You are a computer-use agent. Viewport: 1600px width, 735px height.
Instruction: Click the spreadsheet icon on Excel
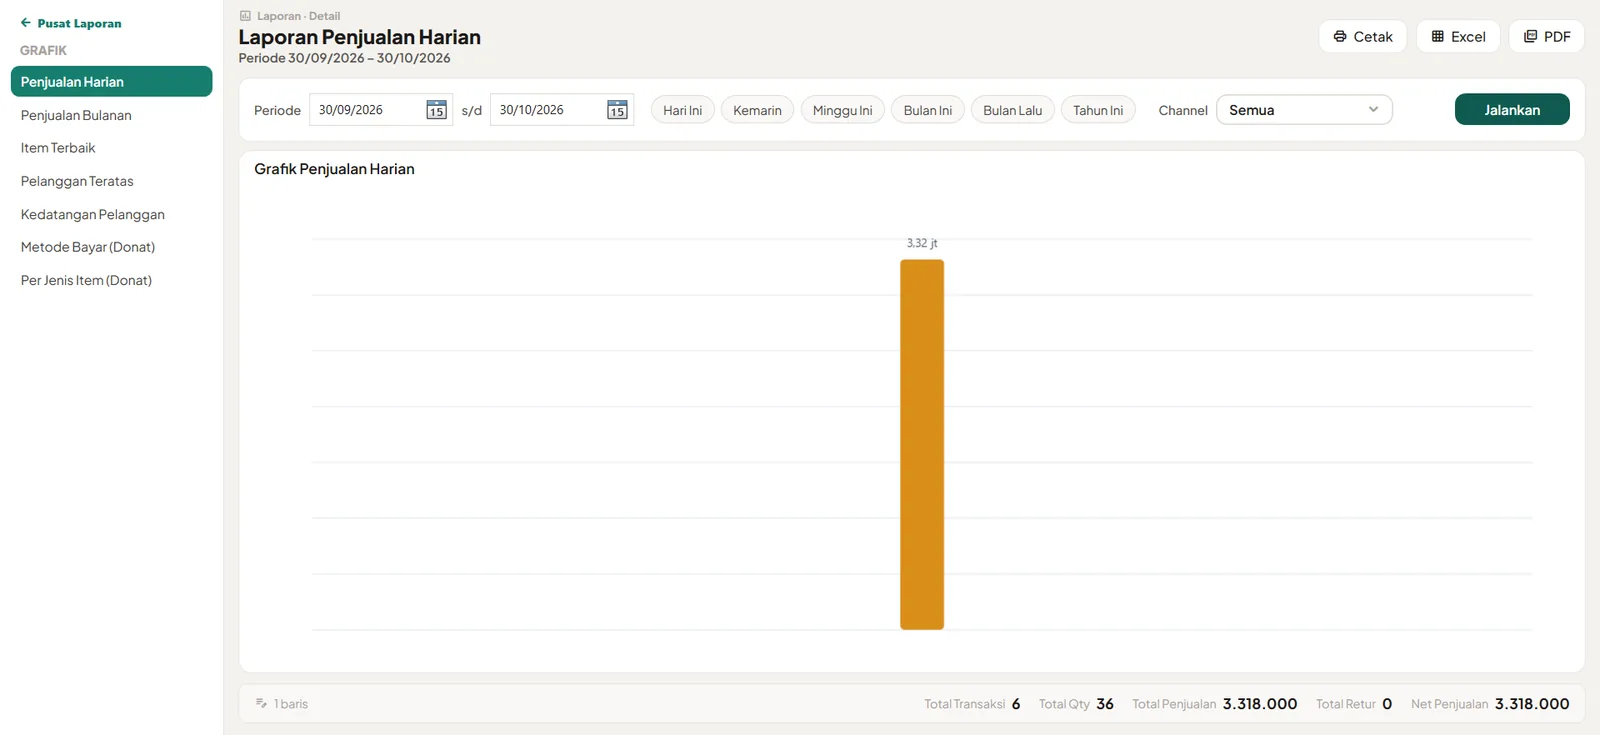(x=1438, y=36)
